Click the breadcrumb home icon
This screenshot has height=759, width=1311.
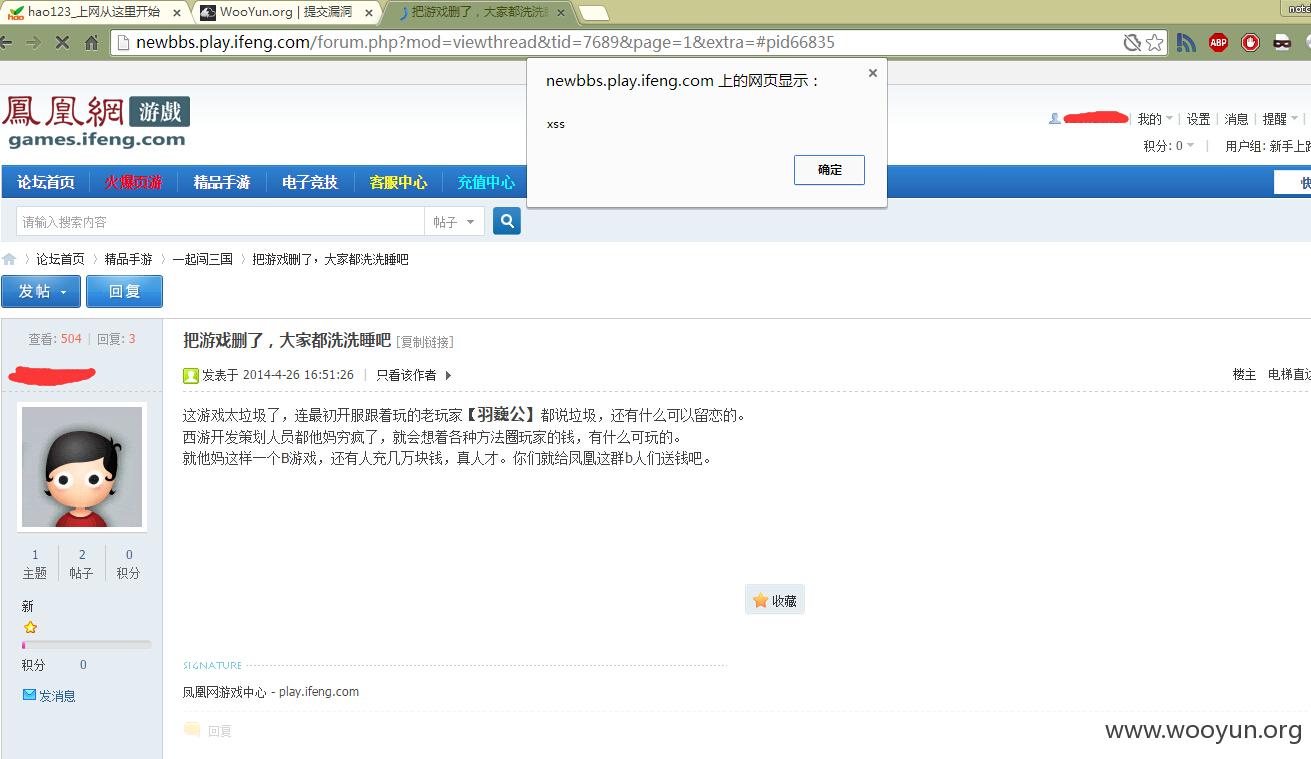pos(9,259)
